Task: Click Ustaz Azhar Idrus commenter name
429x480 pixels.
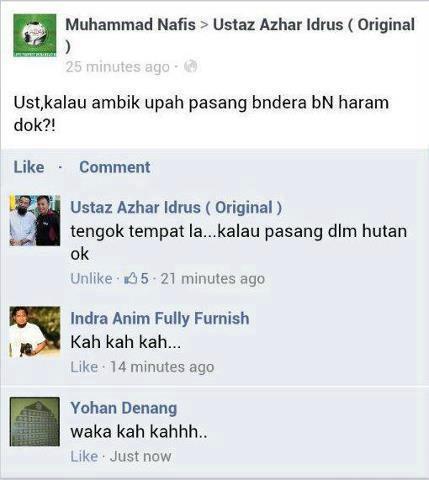Action: click(176, 207)
